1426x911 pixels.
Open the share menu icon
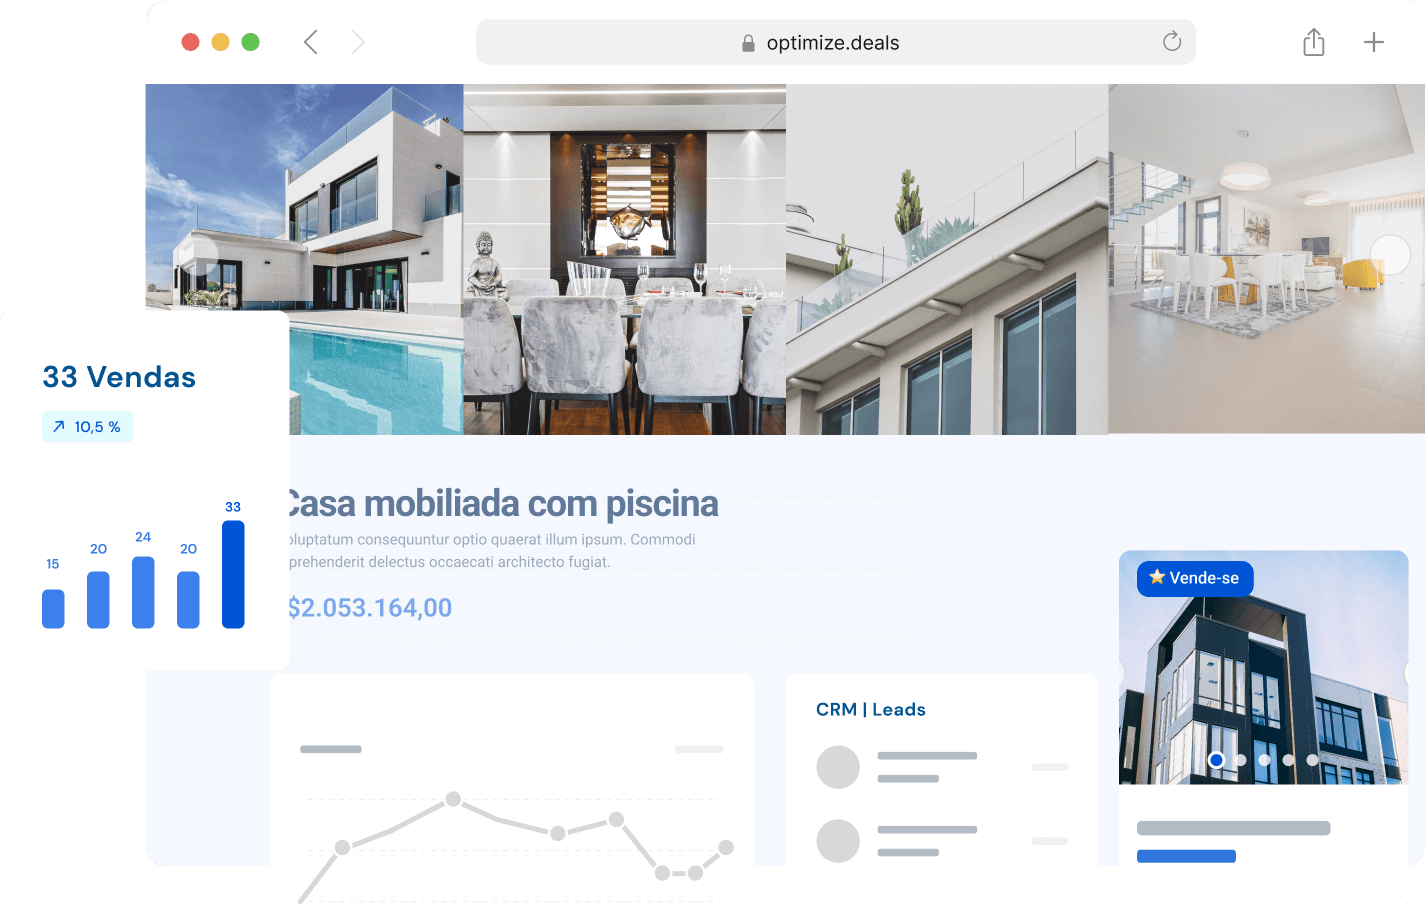click(1314, 42)
